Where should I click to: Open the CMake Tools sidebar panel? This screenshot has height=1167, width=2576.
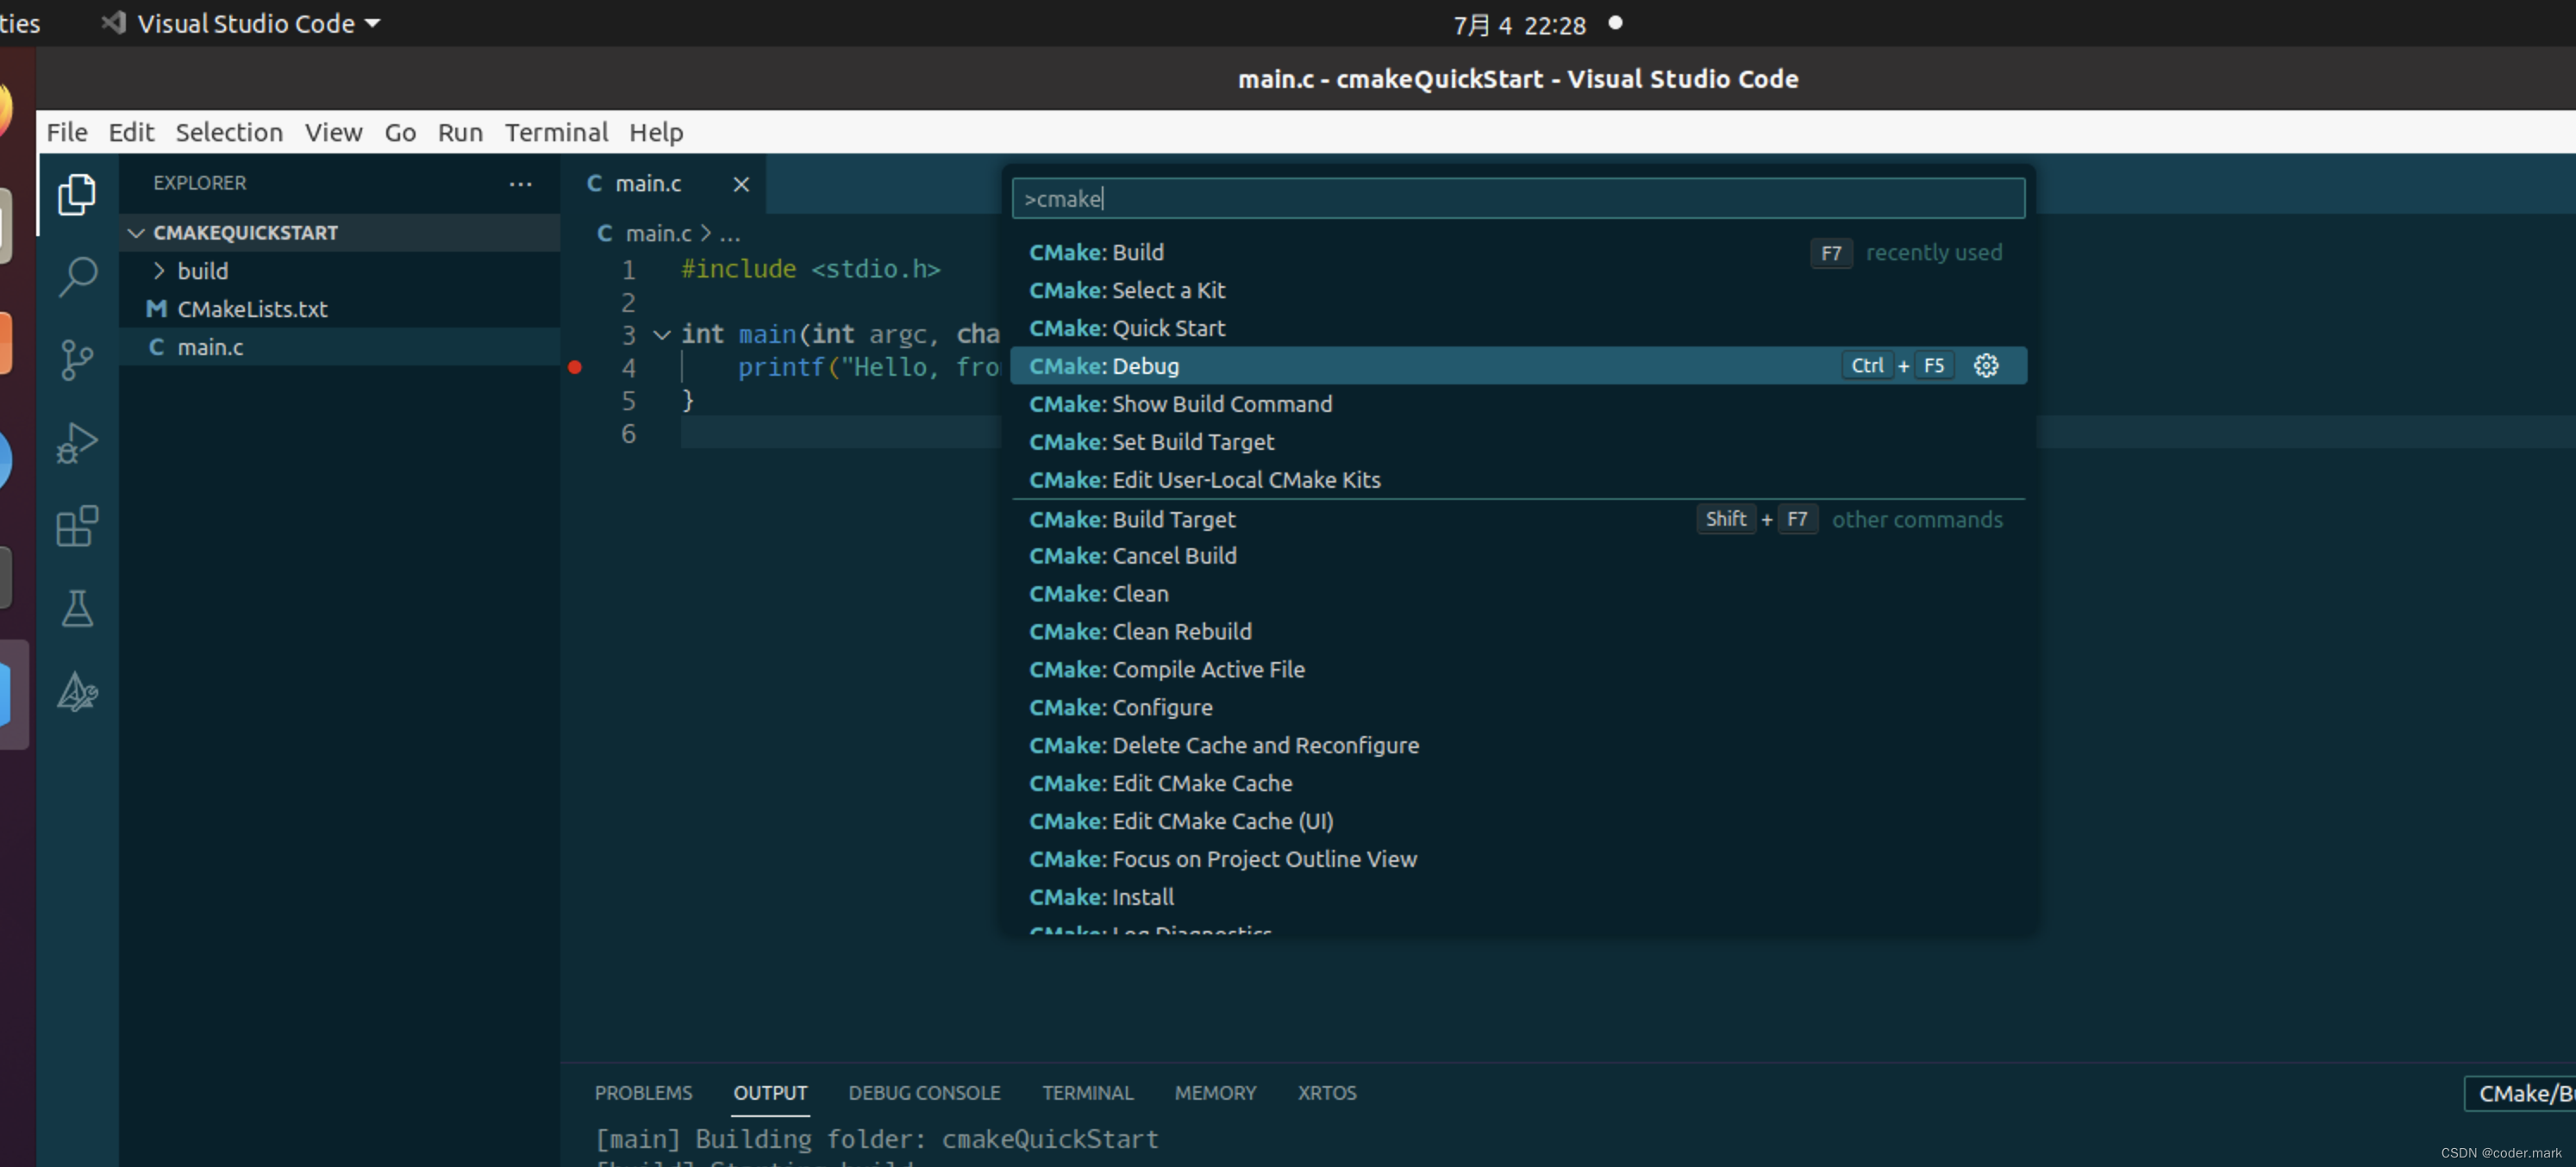click(x=78, y=692)
